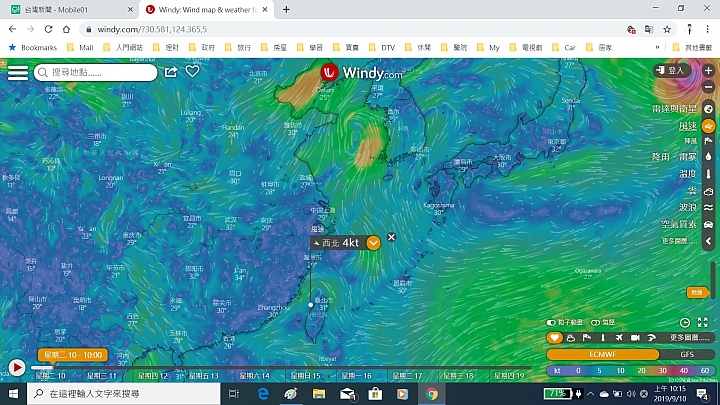Click the Windy.com logo
The image size is (720, 405).
(361, 73)
